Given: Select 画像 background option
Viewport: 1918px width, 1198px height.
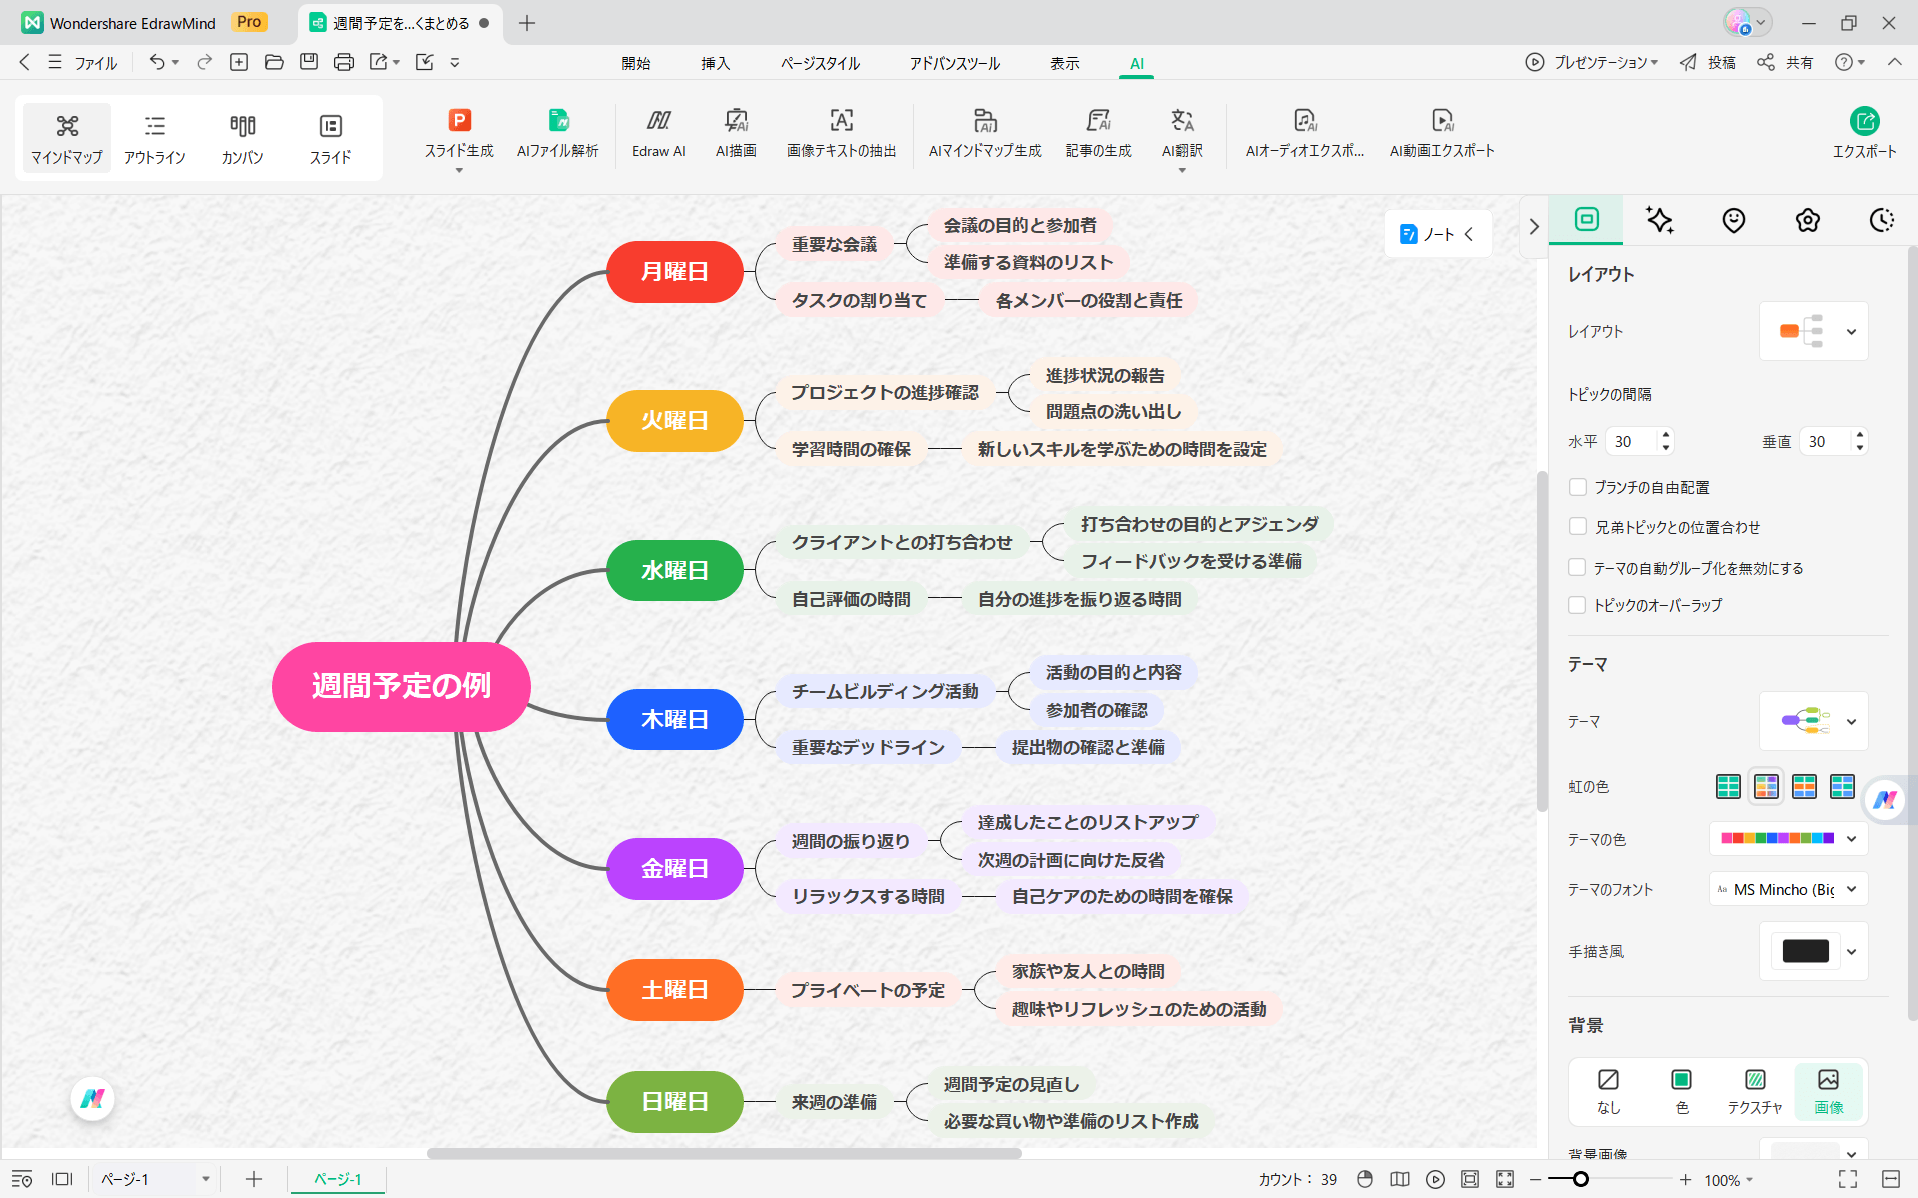Looking at the screenshot, I should tap(1828, 1091).
